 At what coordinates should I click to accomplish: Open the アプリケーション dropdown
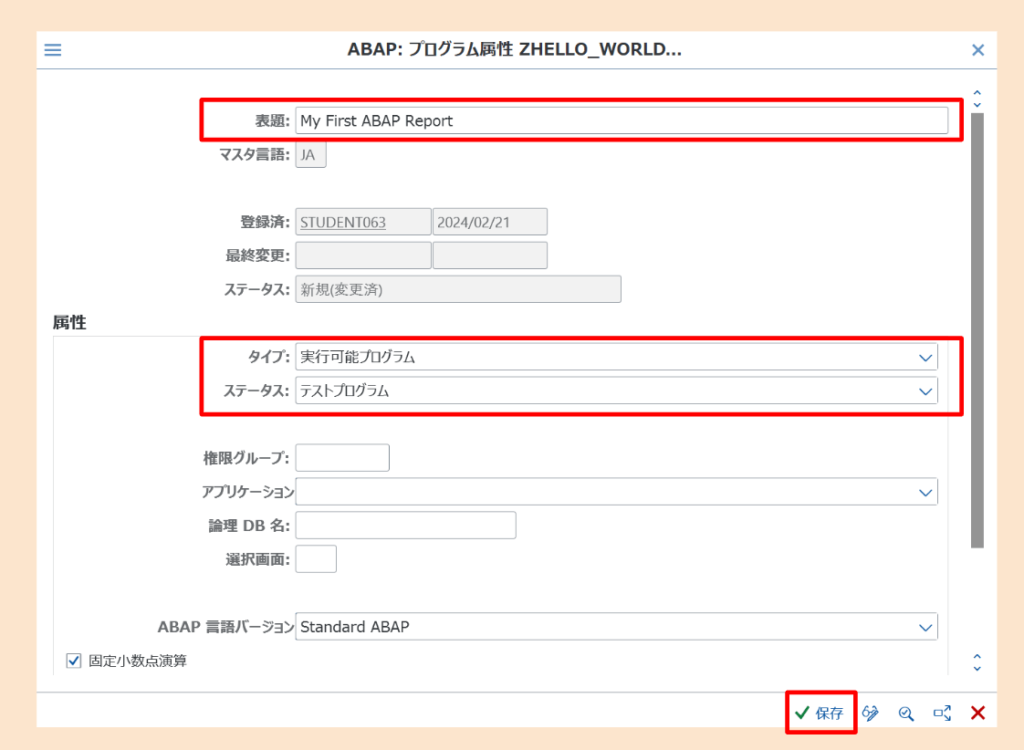pos(925,491)
